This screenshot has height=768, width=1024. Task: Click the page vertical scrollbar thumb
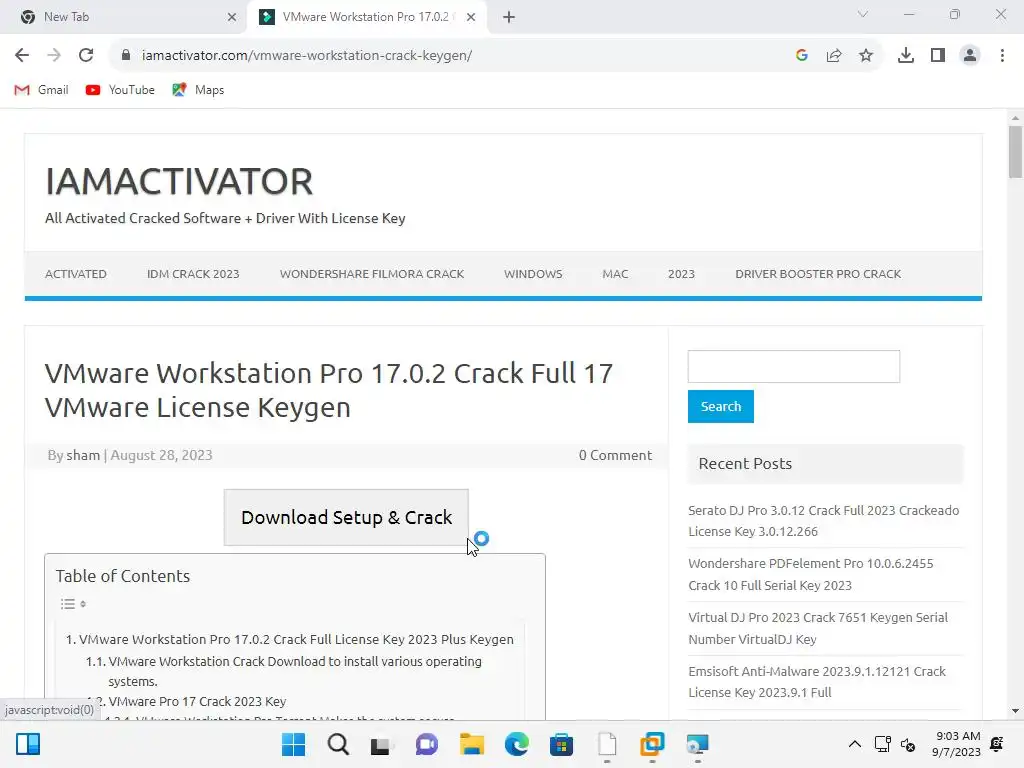coord(1015,152)
